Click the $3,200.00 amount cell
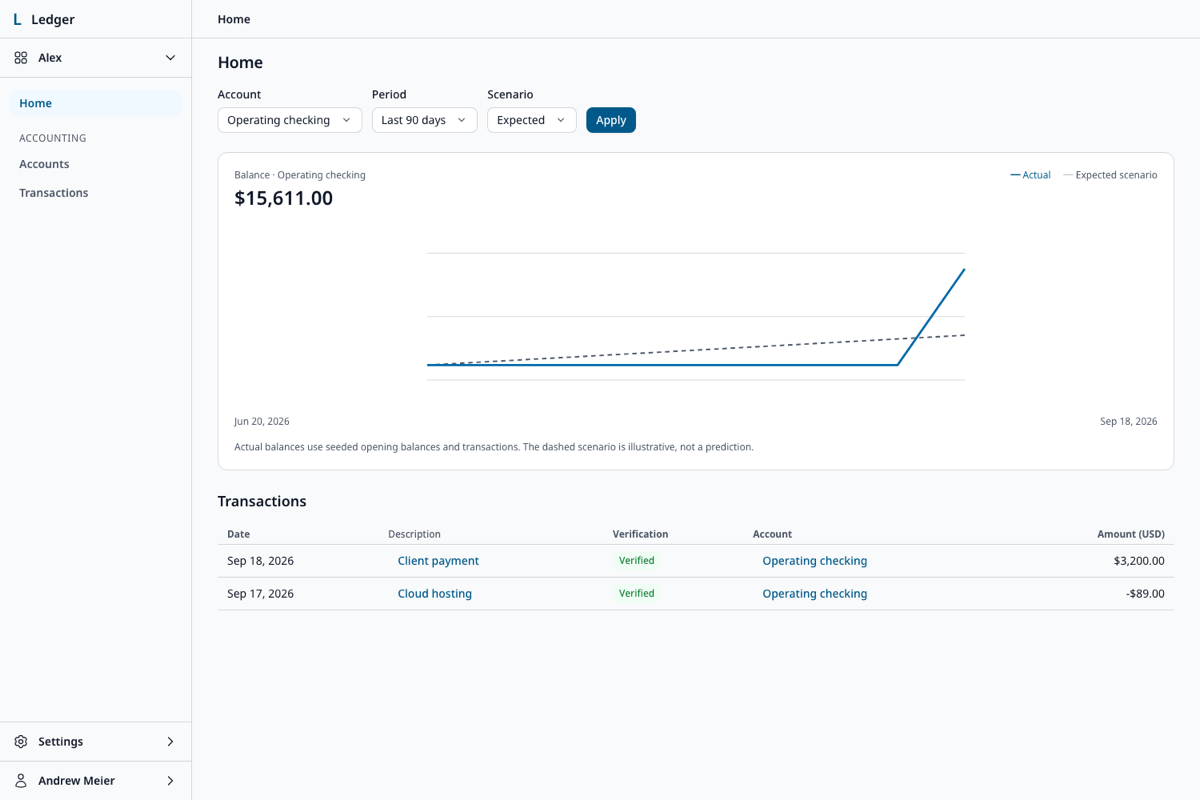 (1139, 561)
